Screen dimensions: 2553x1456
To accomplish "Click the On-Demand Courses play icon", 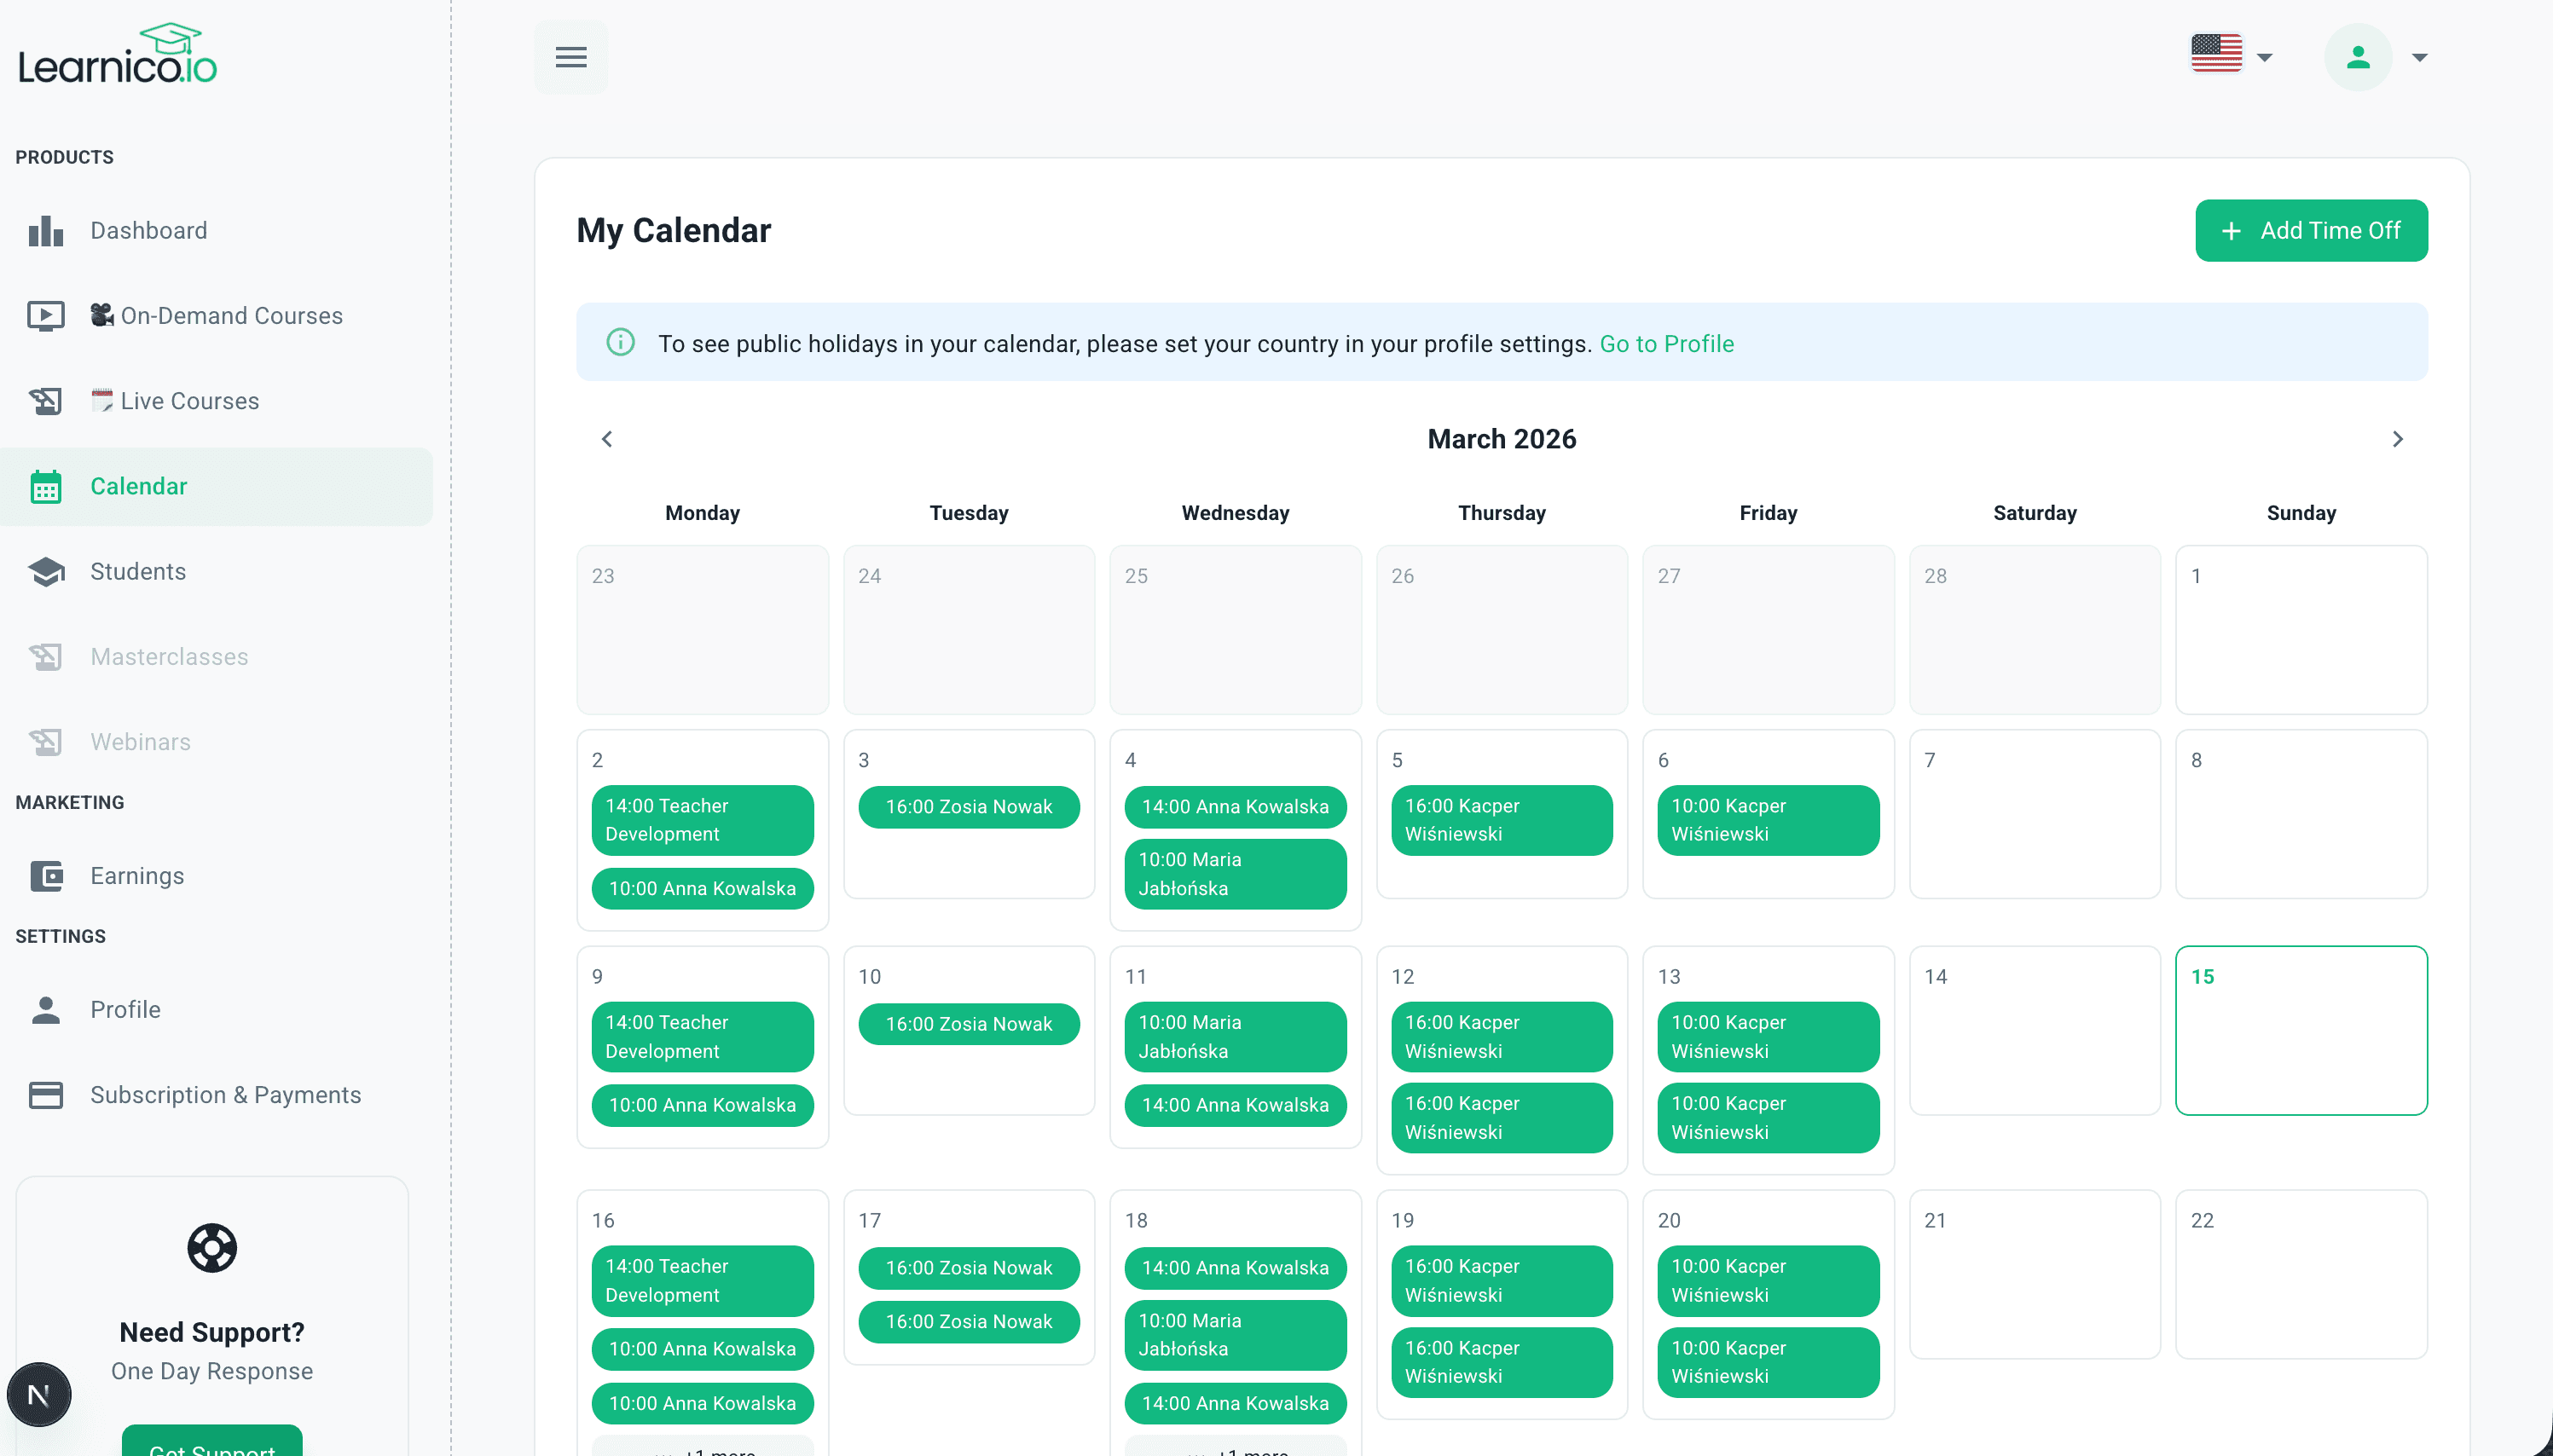I will tap(46, 316).
